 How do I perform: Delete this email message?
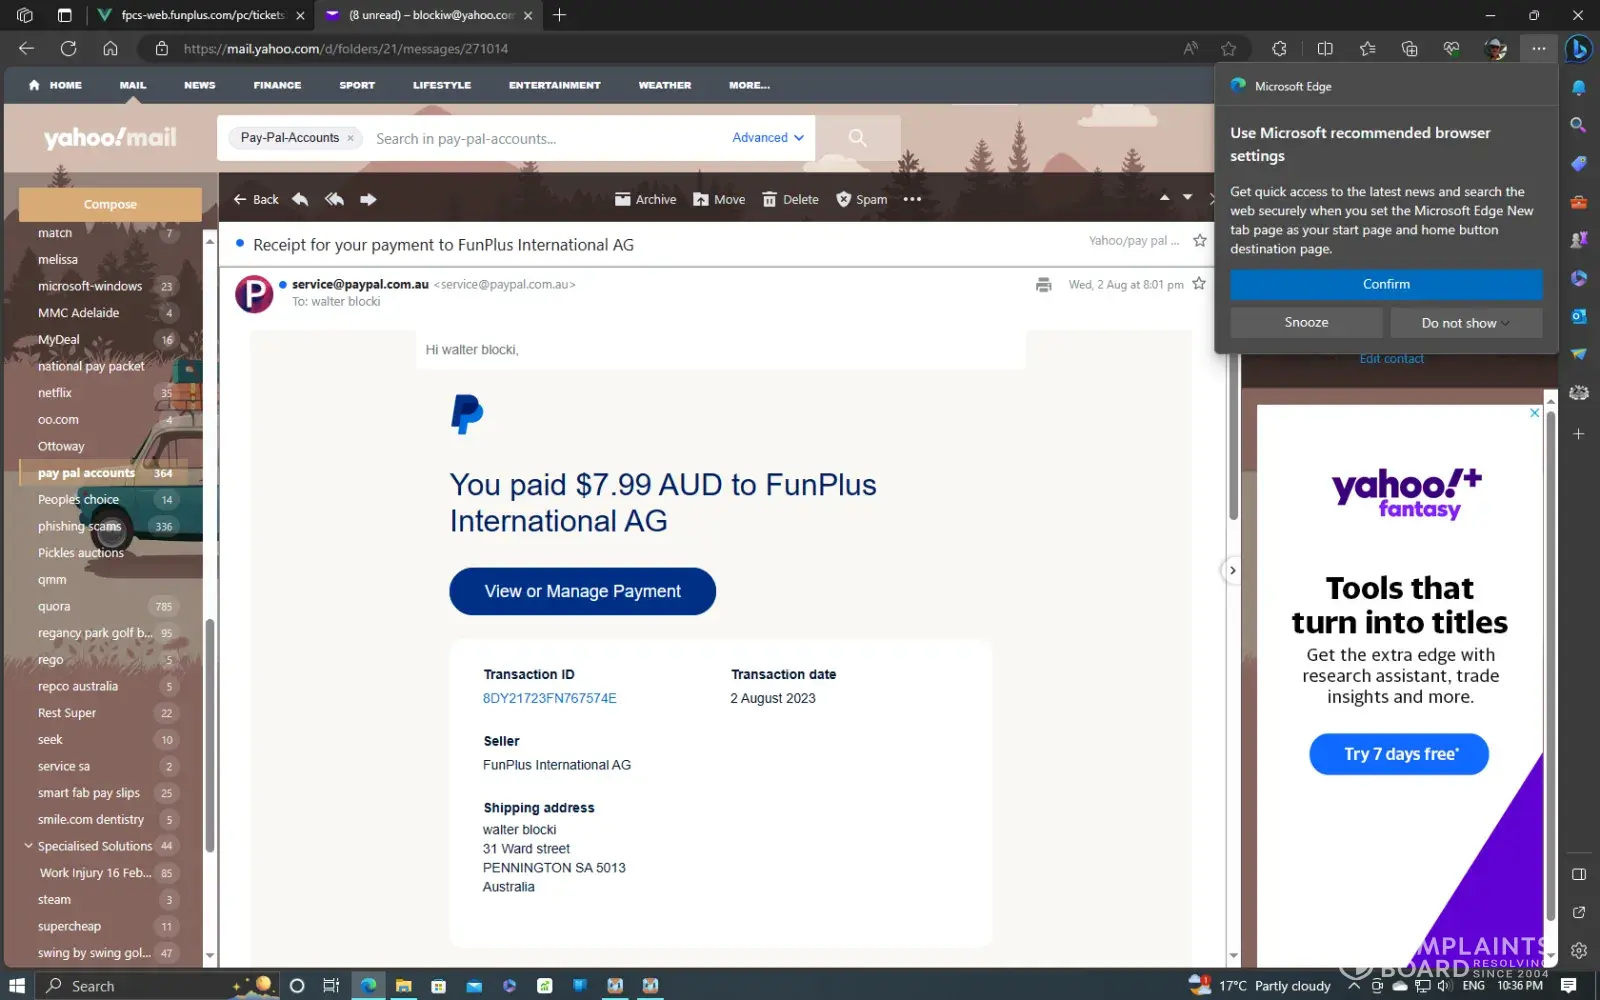coord(790,199)
